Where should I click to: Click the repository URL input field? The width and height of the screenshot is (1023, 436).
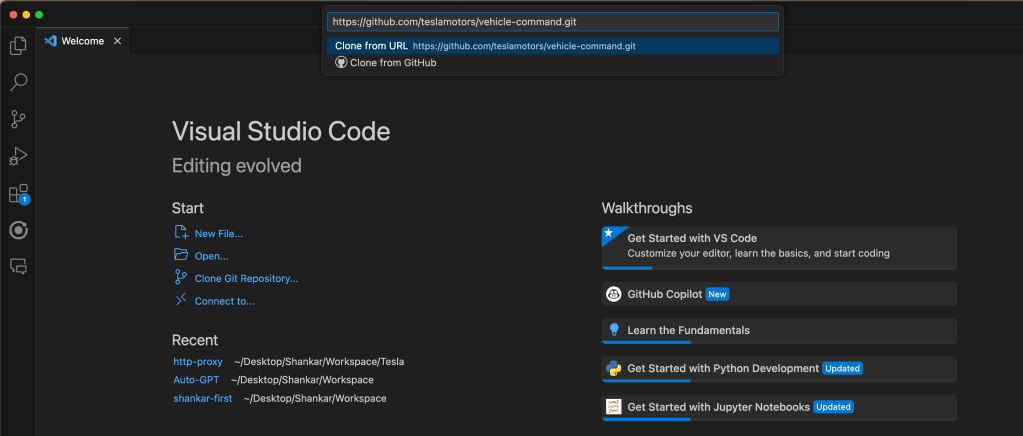pos(552,22)
